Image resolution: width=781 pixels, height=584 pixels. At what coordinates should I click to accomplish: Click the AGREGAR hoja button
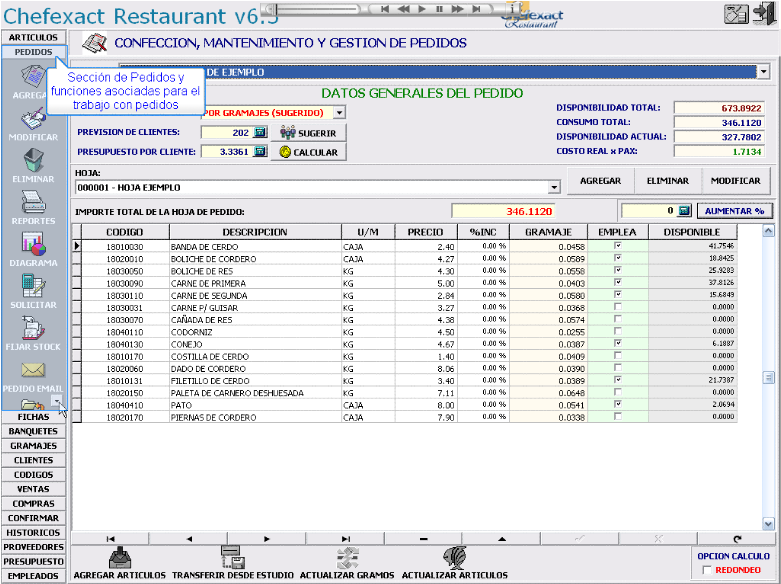[x=600, y=181]
